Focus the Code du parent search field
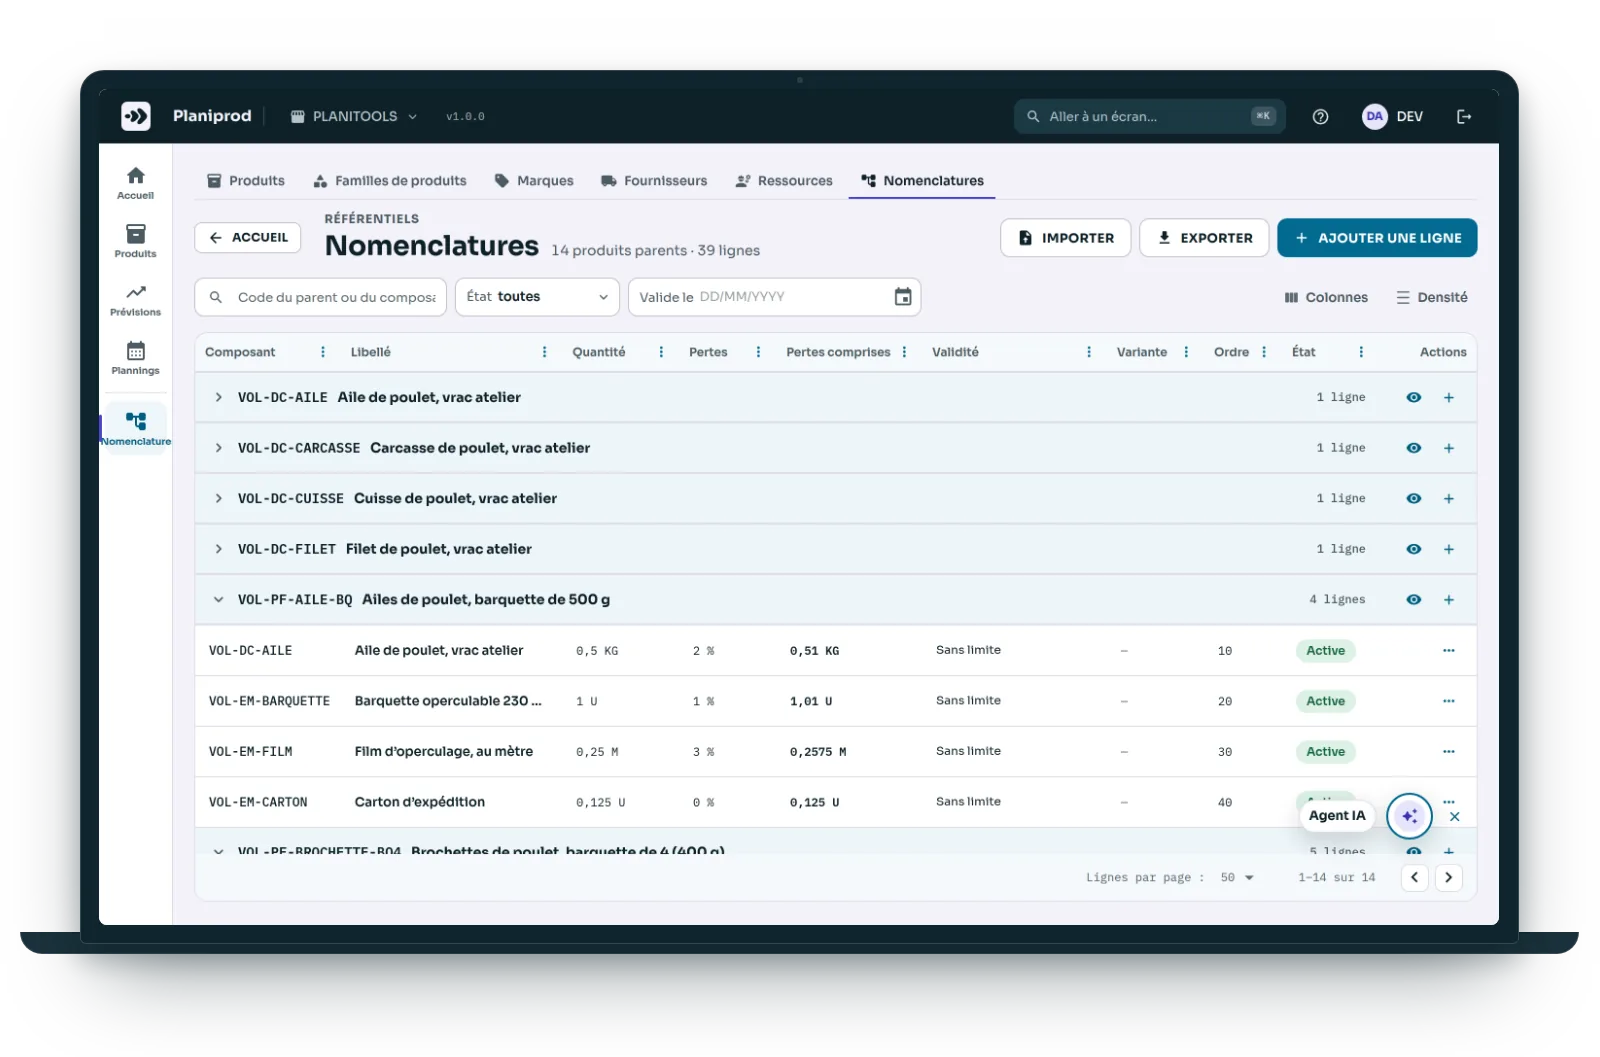Screen dimensions: 1600x1057 pyautogui.click(x=321, y=297)
